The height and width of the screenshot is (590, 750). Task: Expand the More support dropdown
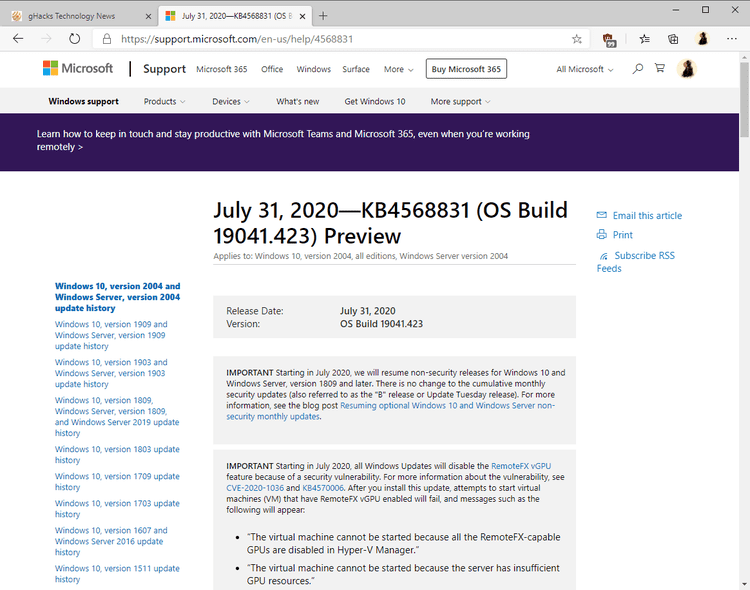461,101
